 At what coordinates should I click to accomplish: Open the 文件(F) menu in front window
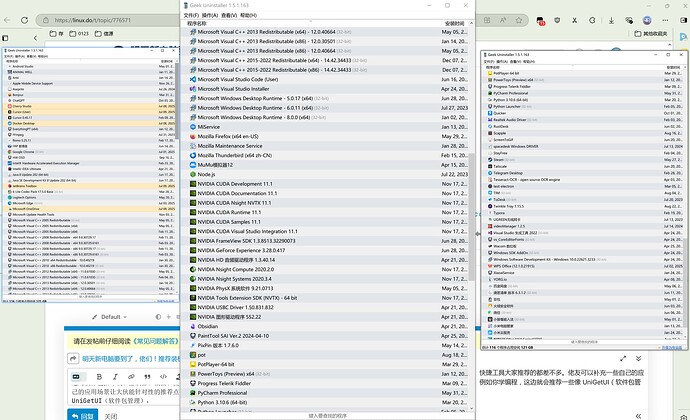(x=191, y=15)
